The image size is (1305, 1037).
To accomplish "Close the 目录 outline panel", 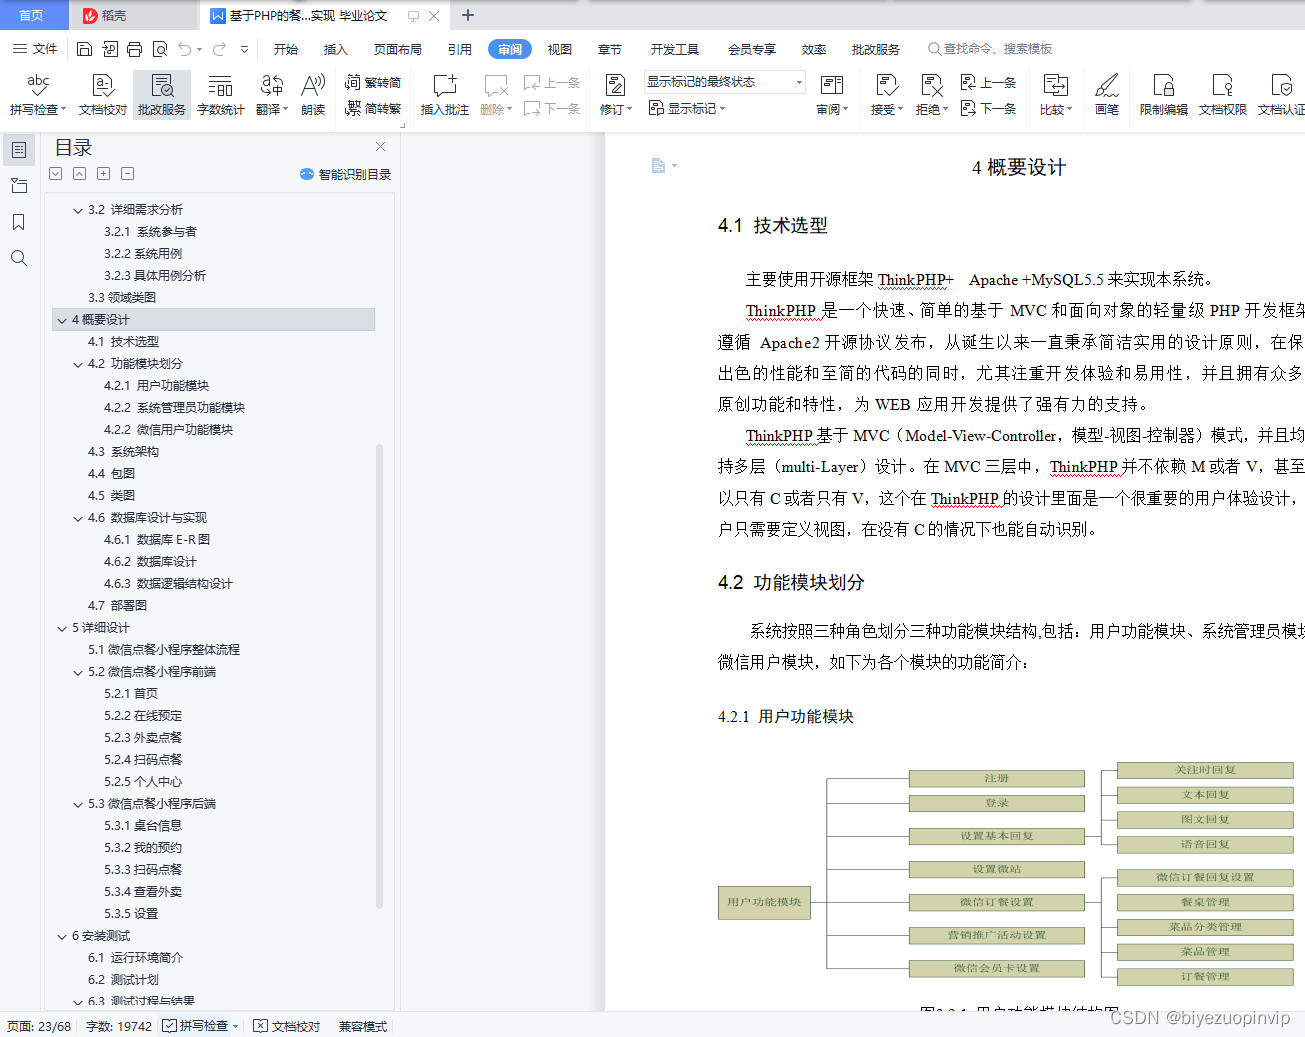I will point(381,147).
